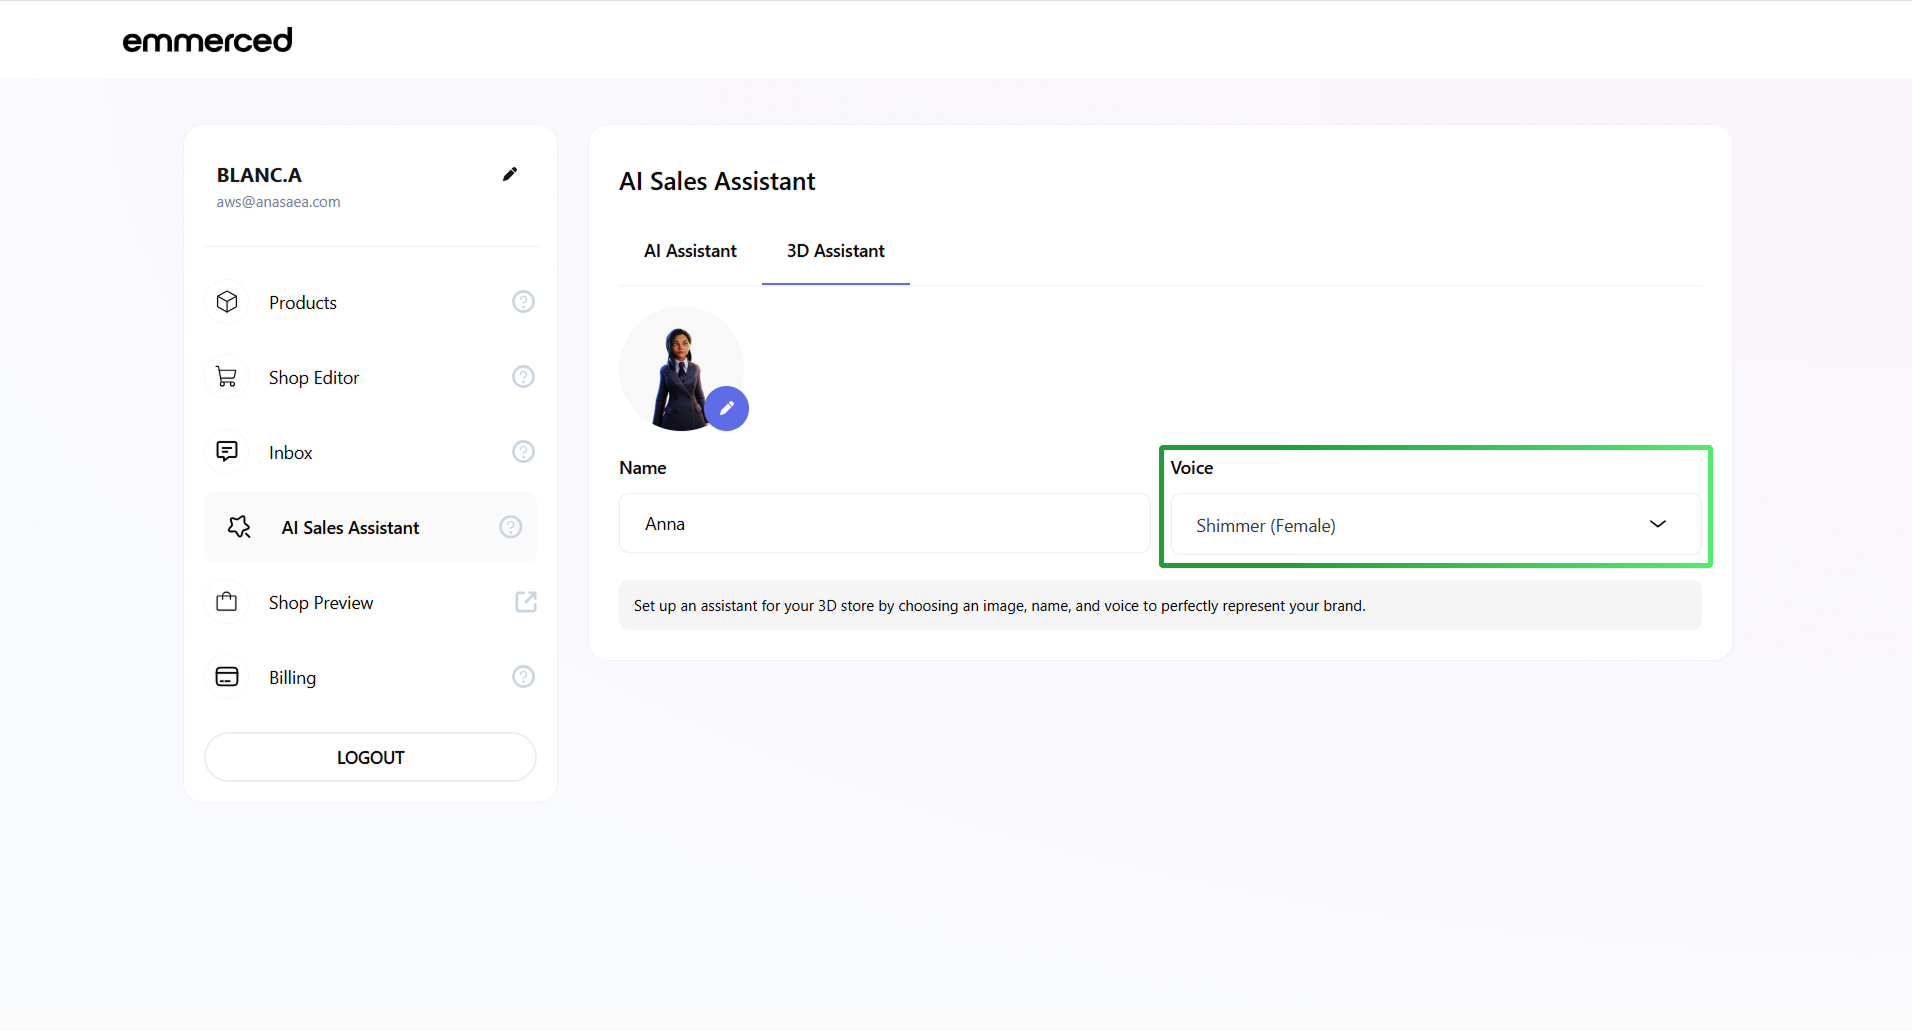Click the external link icon for Shop Preview
The height and width of the screenshot is (1031, 1912).
point(525,602)
